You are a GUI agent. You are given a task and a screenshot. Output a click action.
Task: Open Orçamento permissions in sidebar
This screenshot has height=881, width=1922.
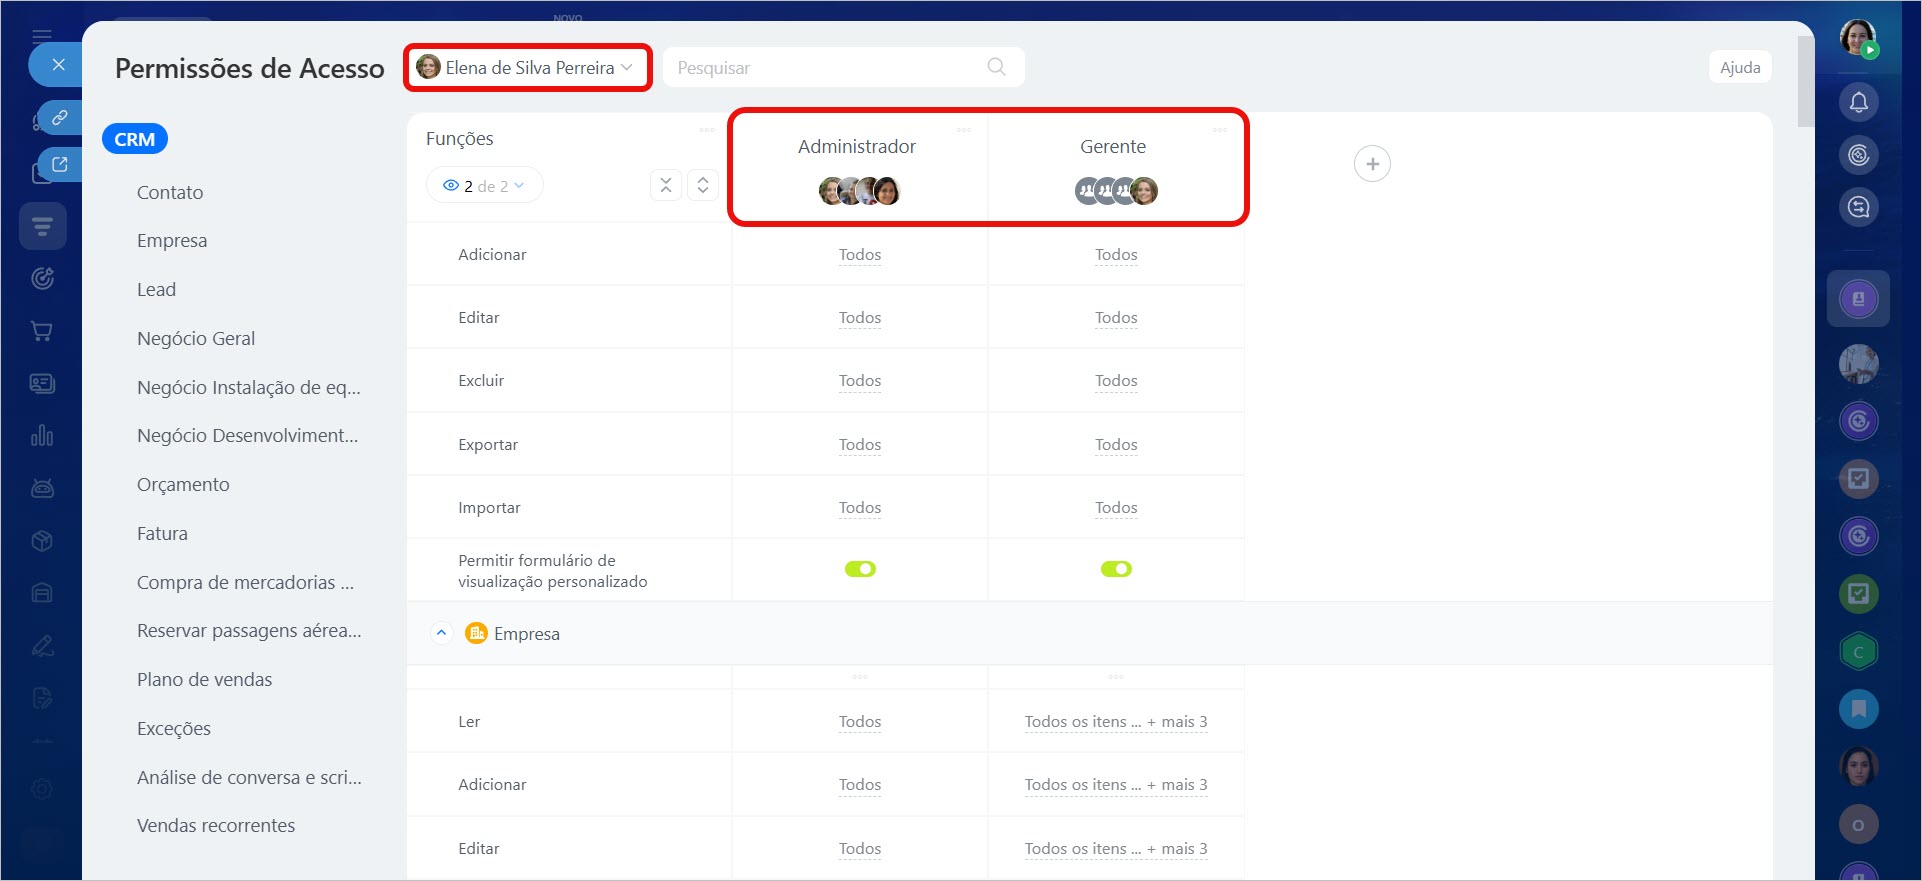pos(183,485)
